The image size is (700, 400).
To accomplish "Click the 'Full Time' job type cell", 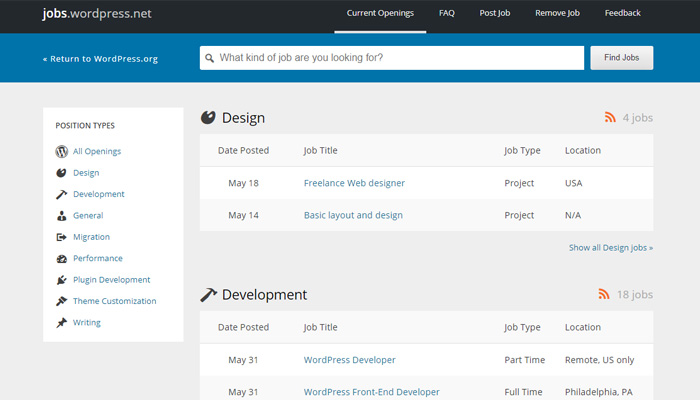I will pos(523,392).
